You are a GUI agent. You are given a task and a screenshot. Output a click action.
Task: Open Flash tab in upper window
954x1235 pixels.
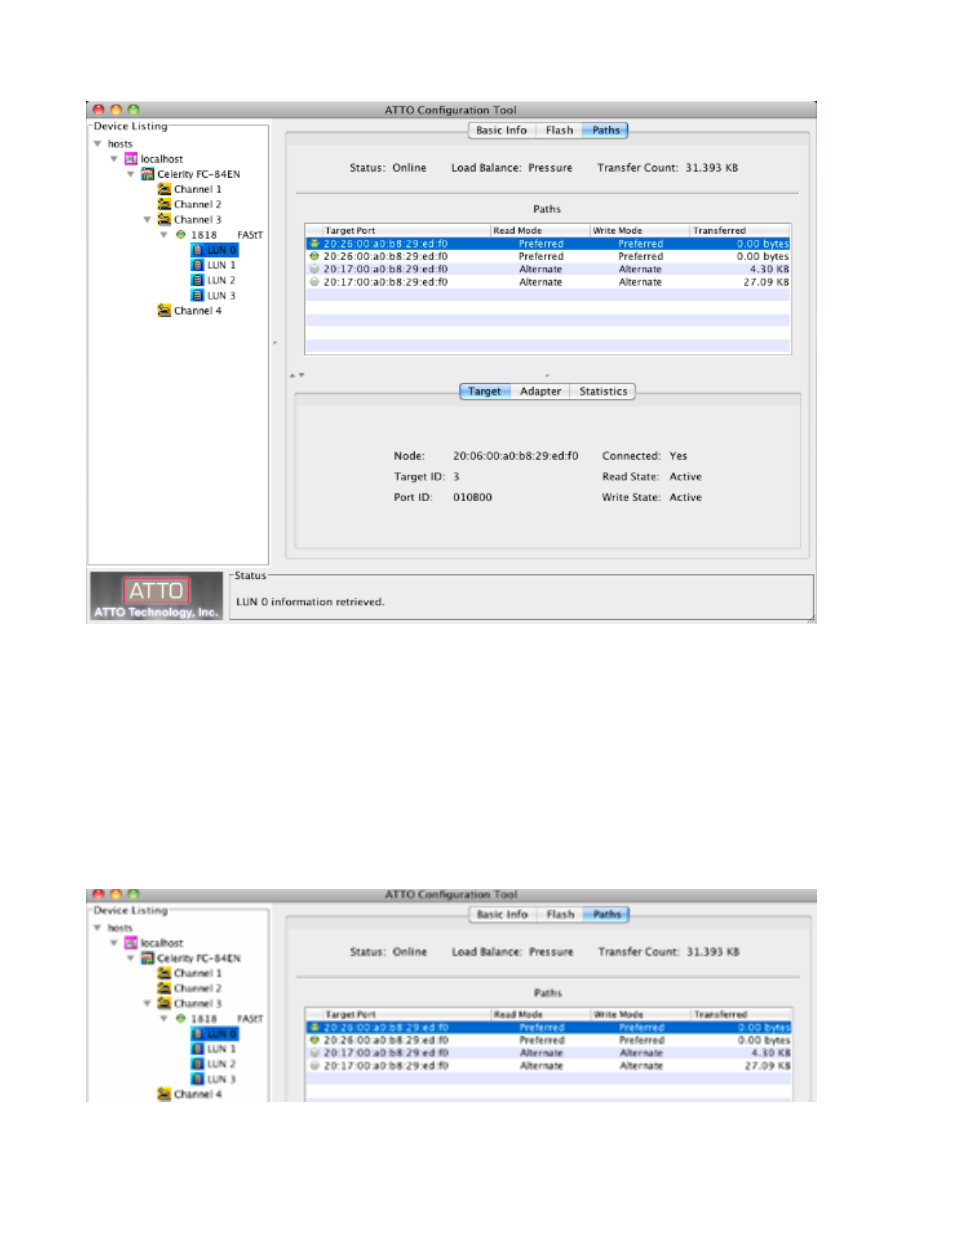(559, 130)
